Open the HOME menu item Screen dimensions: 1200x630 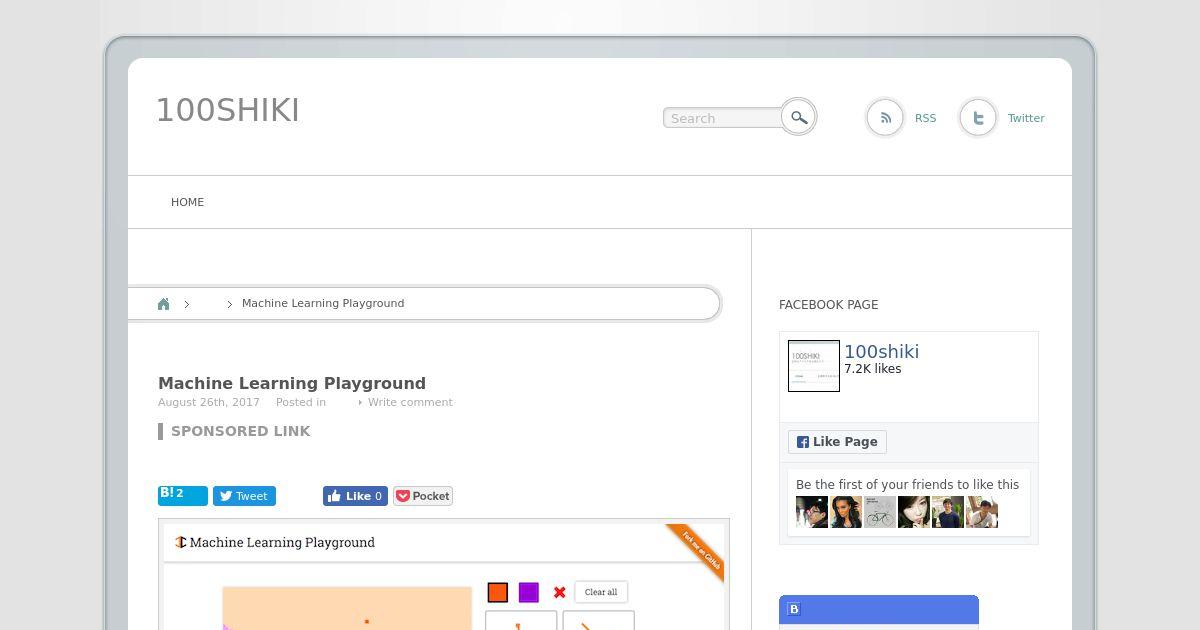[x=187, y=202]
